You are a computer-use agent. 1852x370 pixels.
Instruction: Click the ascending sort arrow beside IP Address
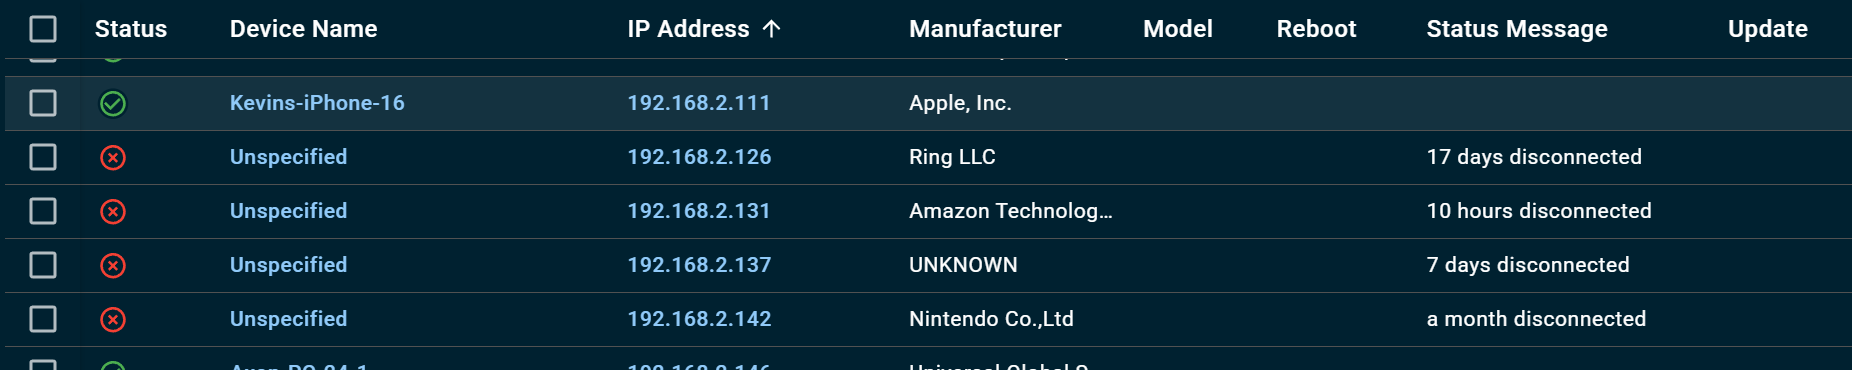pos(771,29)
